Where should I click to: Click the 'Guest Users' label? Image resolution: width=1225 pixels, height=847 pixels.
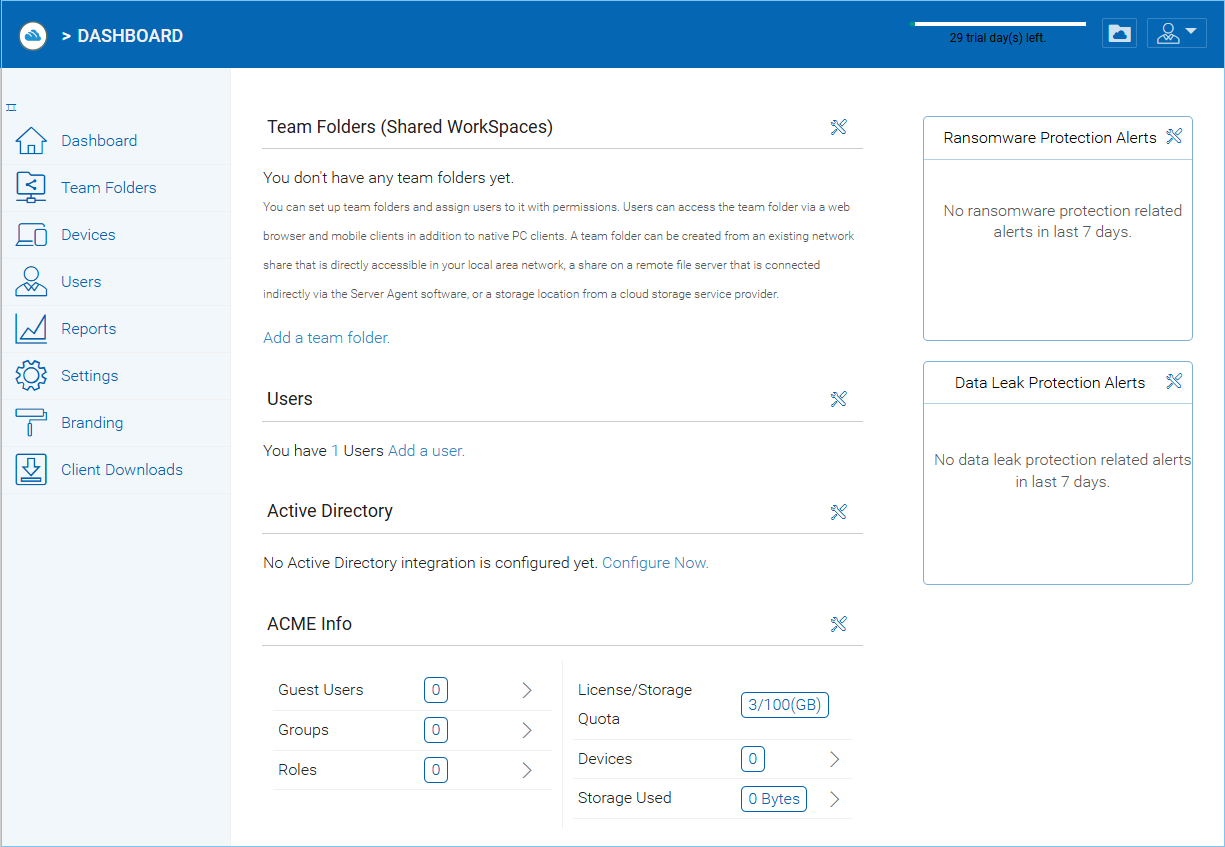pyautogui.click(x=321, y=690)
